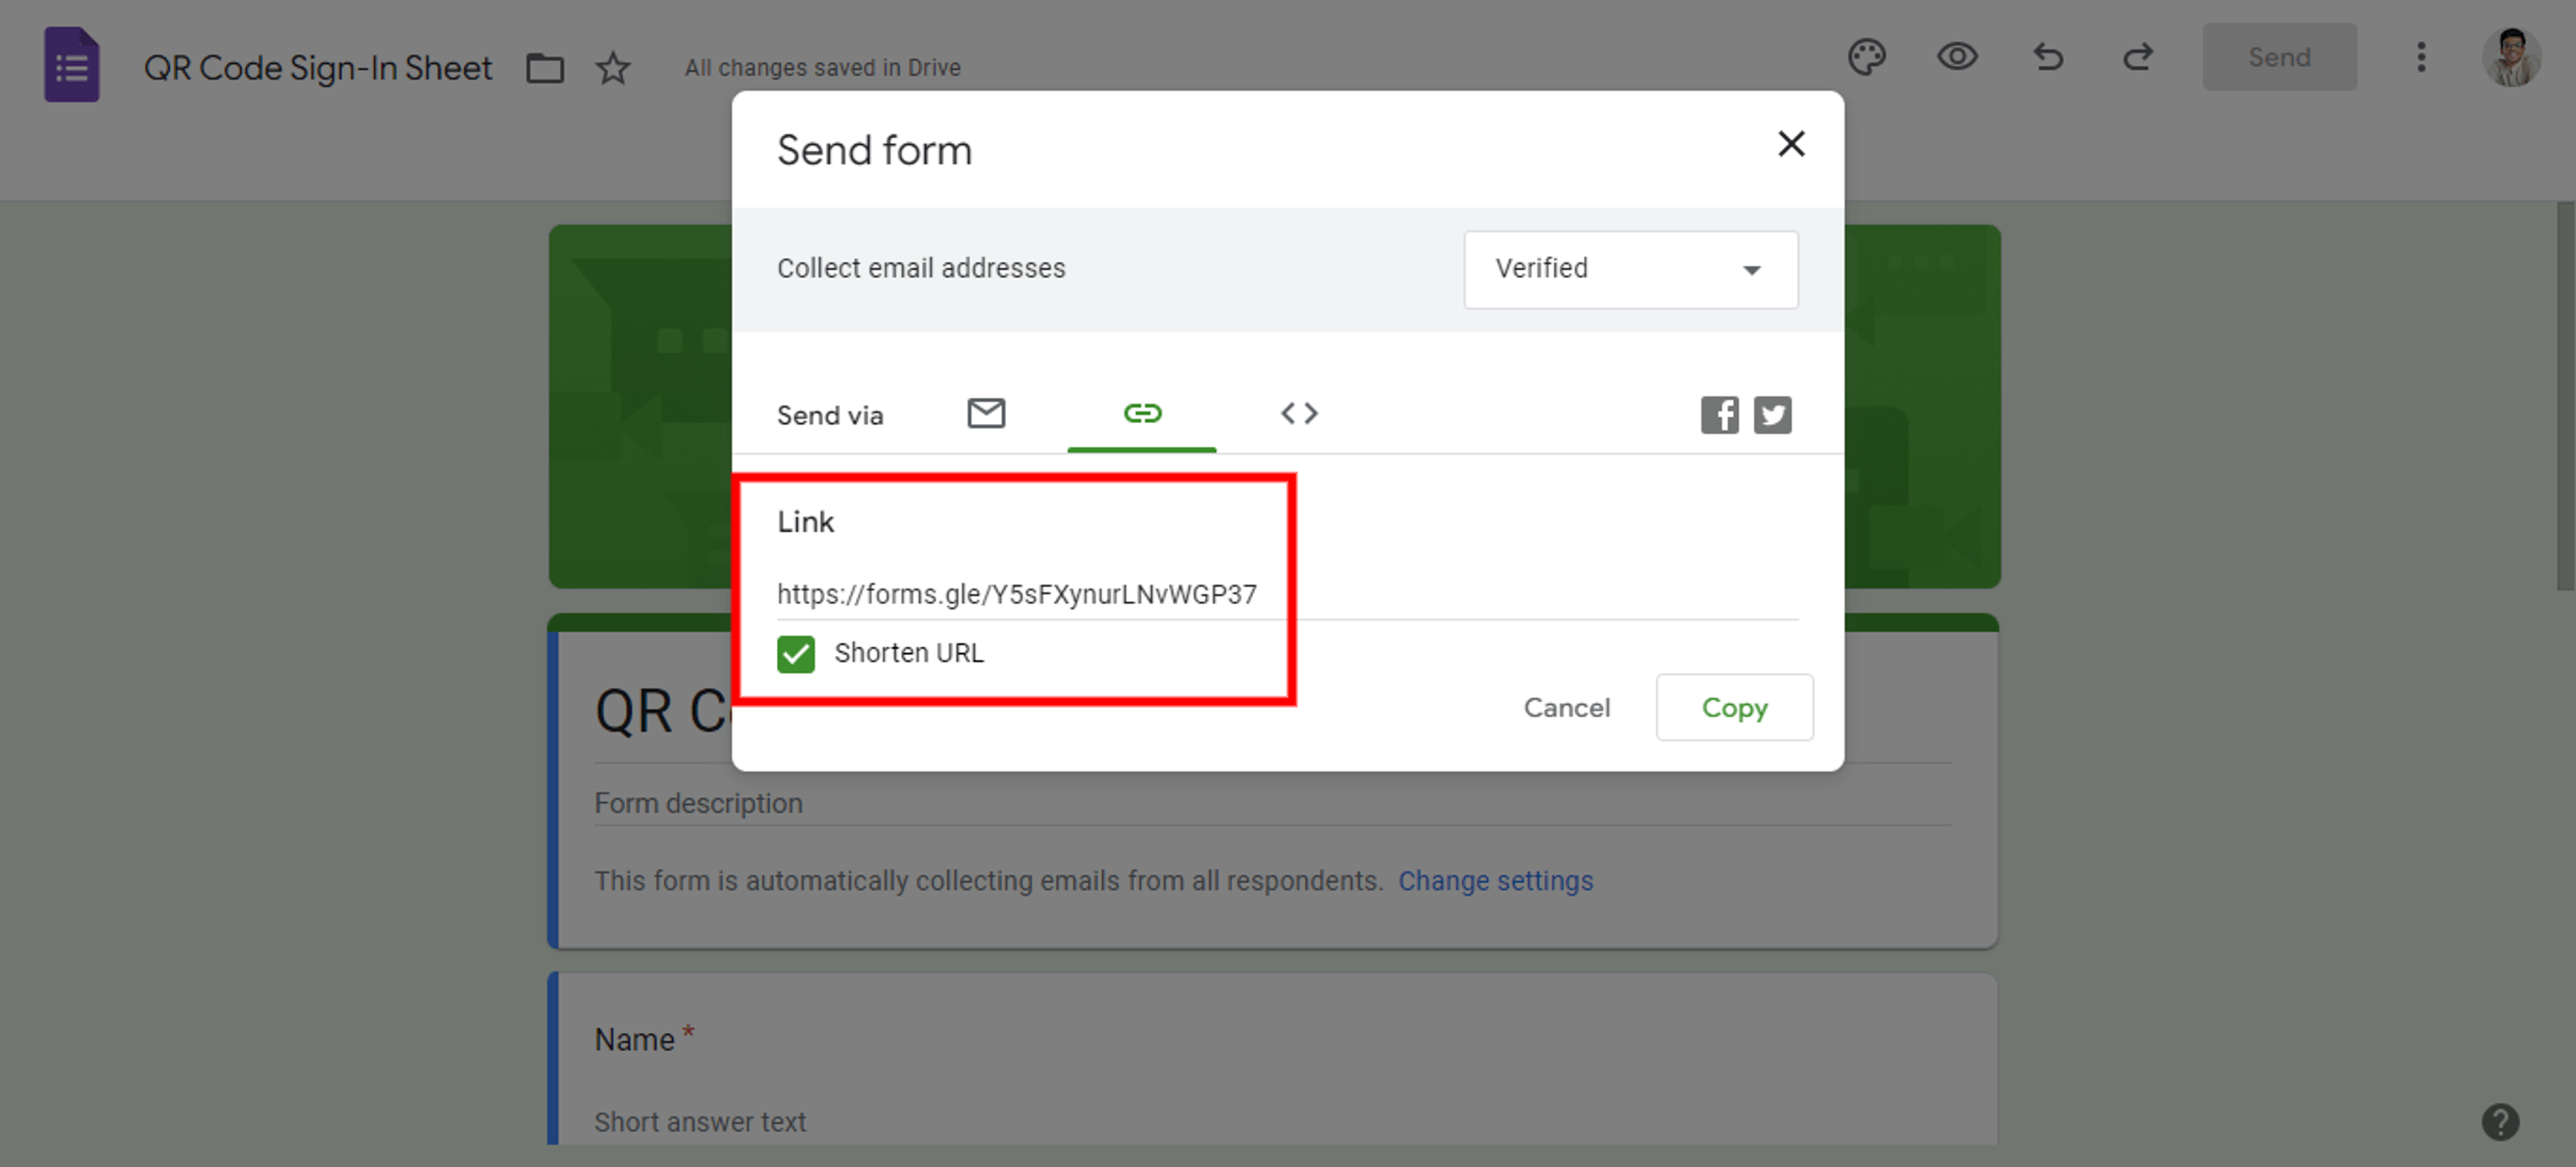
Task: Switch to embed HTML tab
Action: [1299, 413]
